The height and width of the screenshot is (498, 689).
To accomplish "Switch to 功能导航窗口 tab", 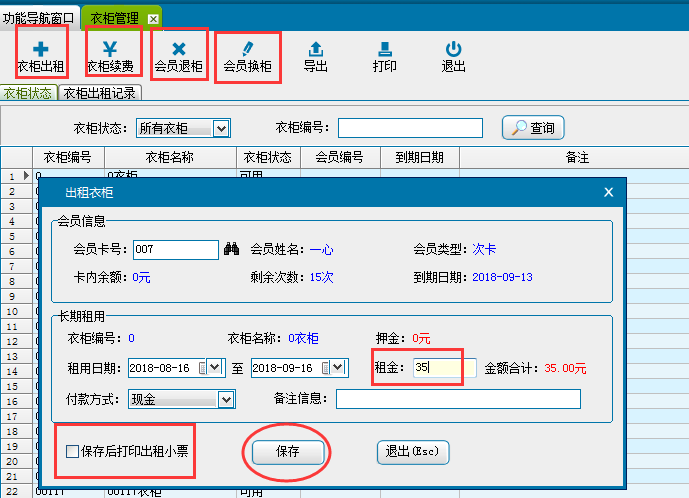I will tap(38, 18).
